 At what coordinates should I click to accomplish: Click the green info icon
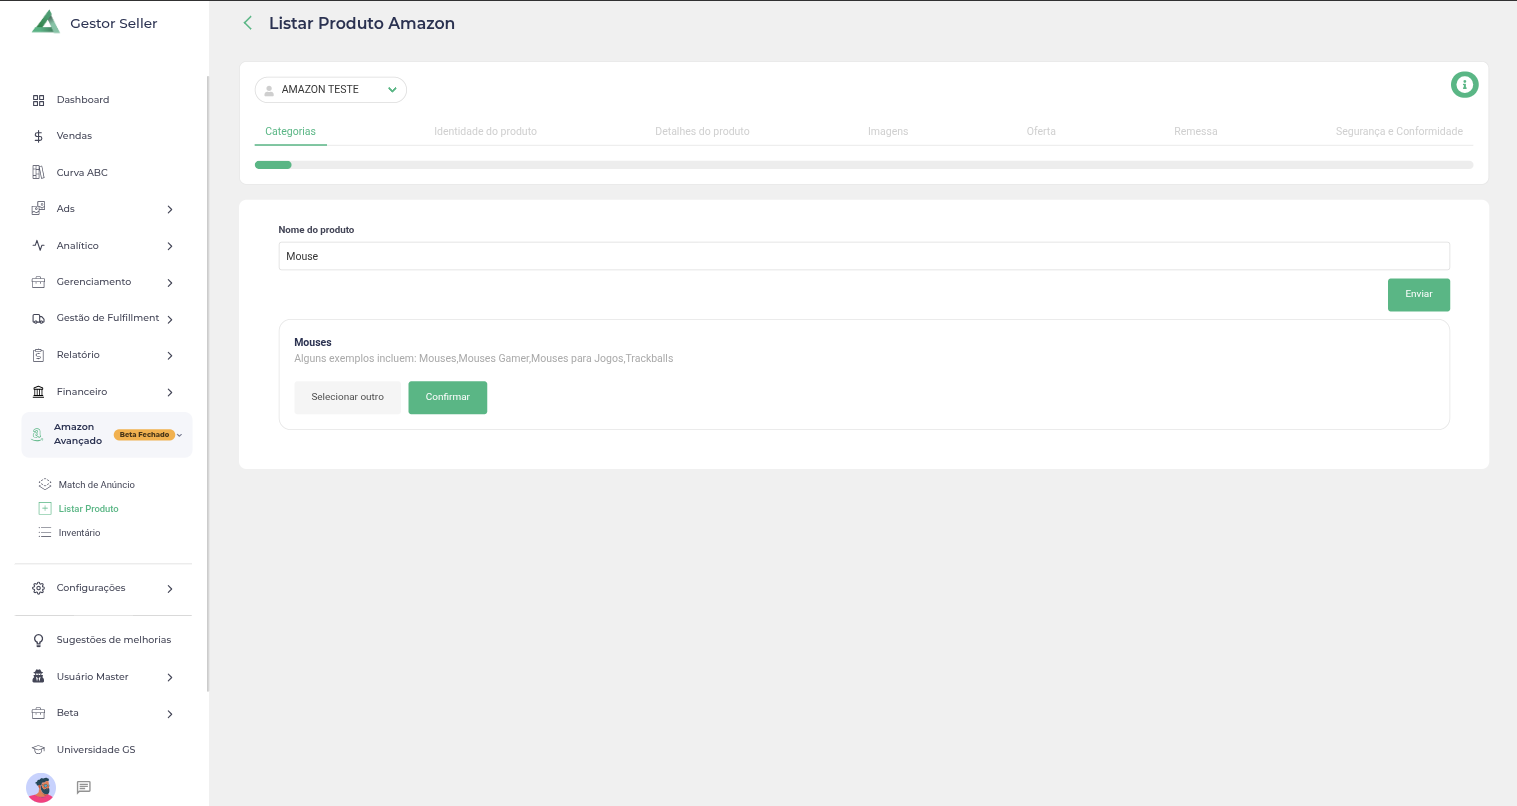[1464, 85]
